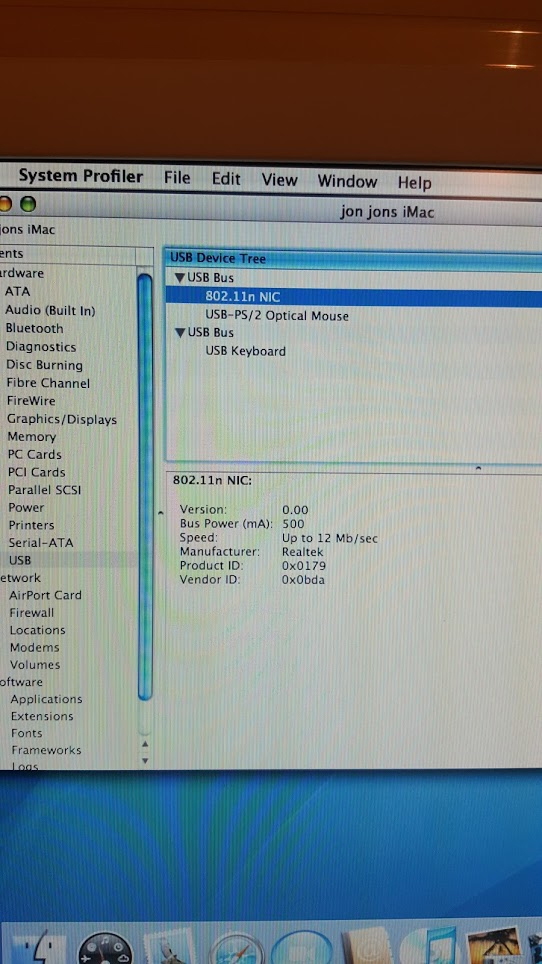The width and height of the screenshot is (542, 964).
Task: Select USB in the sidebar
Action: (20, 561)
